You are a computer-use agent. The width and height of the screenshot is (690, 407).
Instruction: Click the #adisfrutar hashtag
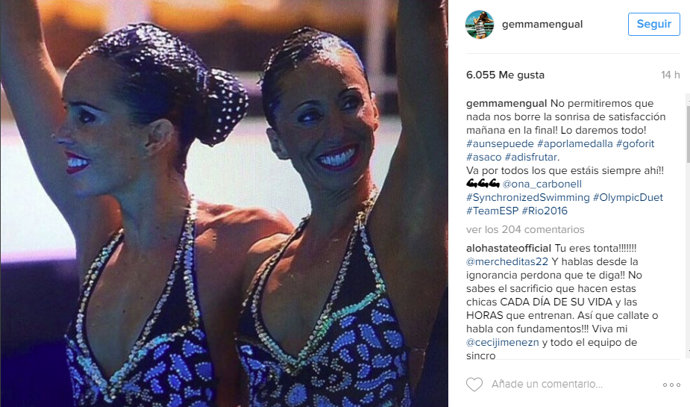point(531,157)
